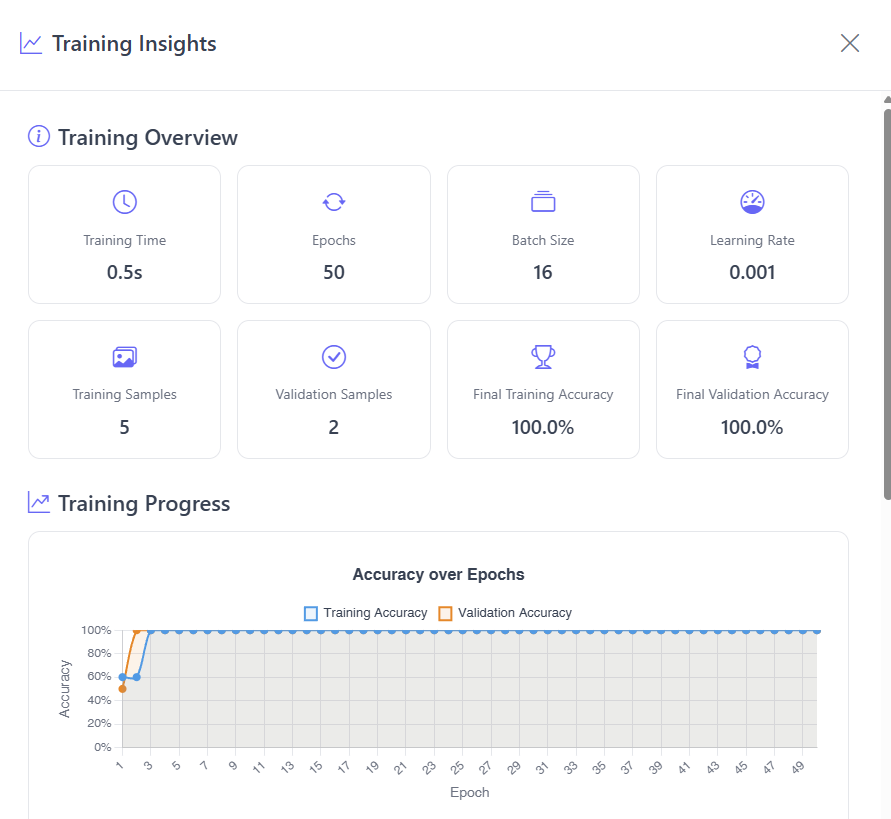
Task: Click the Learning Rate gauge icon
Action: [x=752, y=201]
